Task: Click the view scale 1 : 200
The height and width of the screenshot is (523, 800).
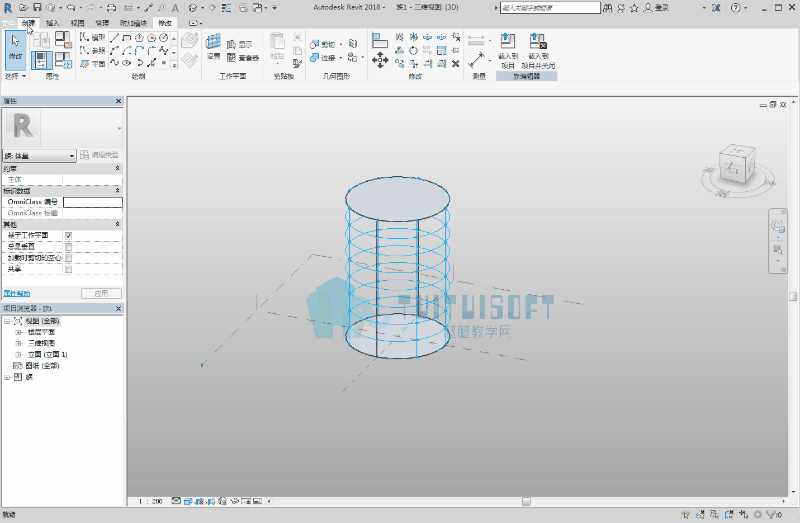Action: point(151,502)
